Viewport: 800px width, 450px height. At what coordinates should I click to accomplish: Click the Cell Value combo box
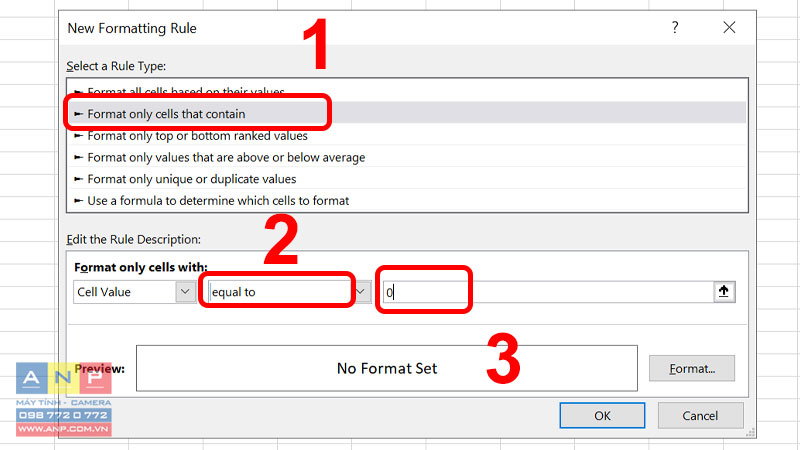(x=135, y=292)
